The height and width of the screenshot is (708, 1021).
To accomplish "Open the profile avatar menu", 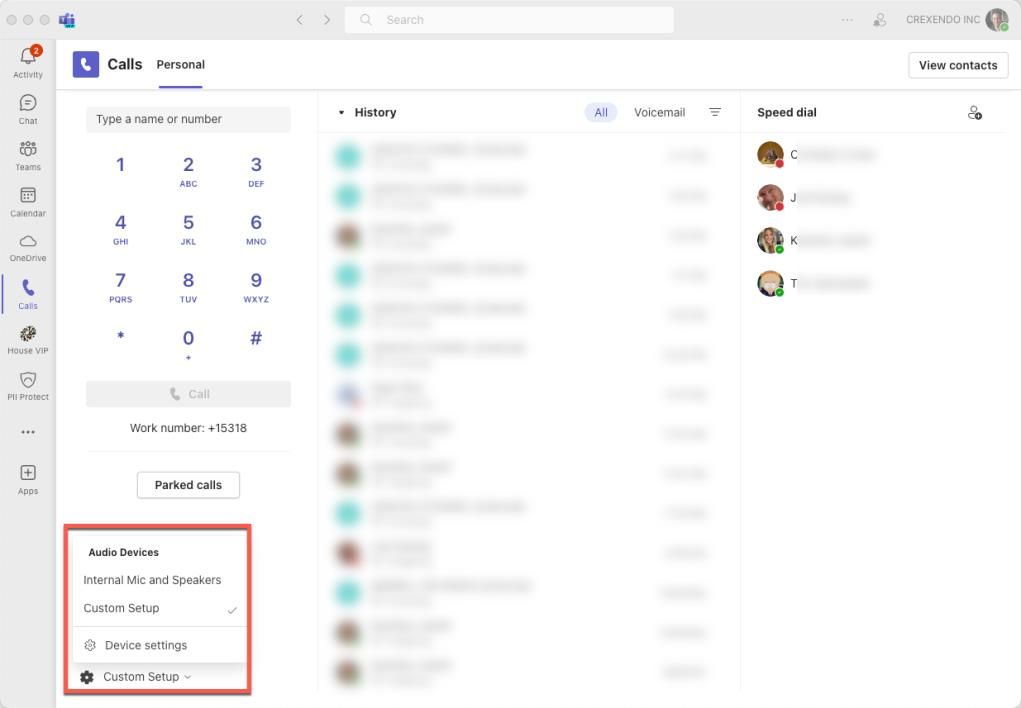I will pos(997,20).
